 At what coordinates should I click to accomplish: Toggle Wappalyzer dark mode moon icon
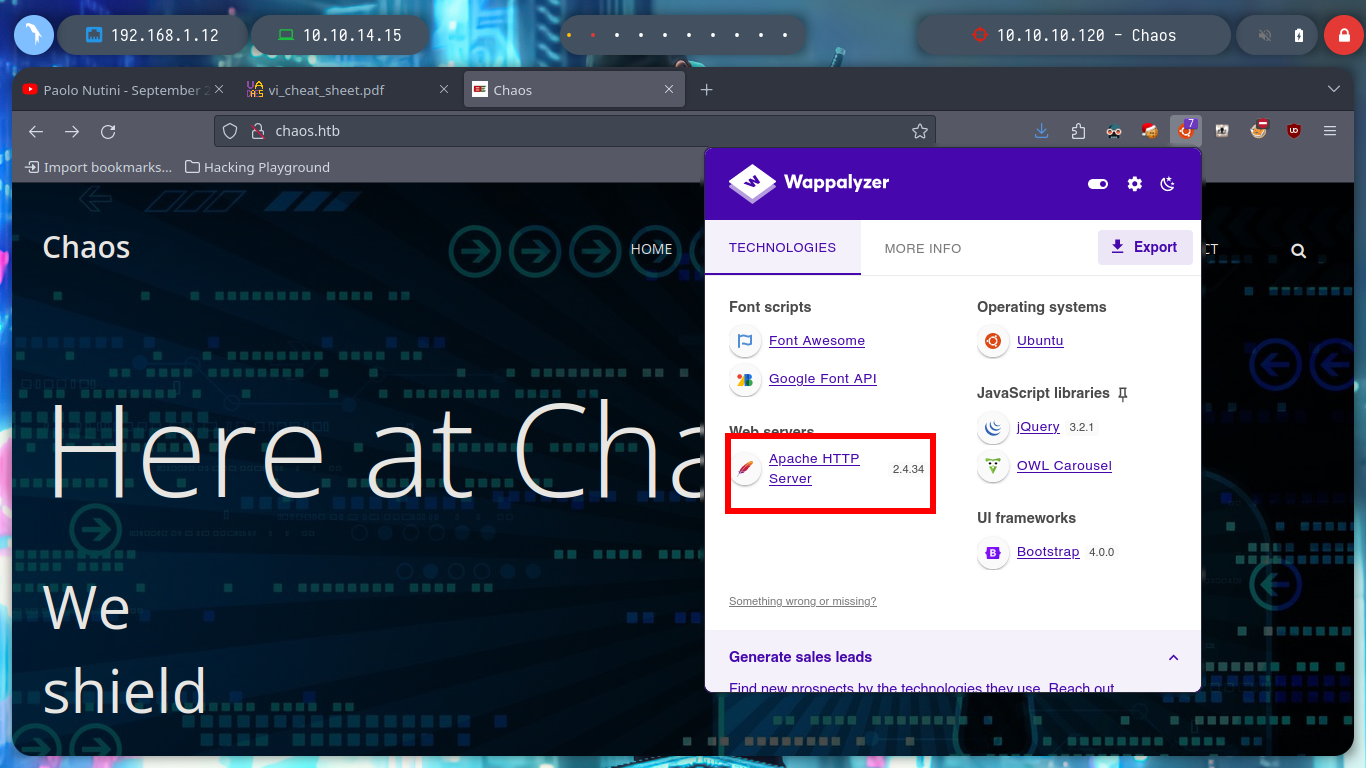[x=1167, y=184]
